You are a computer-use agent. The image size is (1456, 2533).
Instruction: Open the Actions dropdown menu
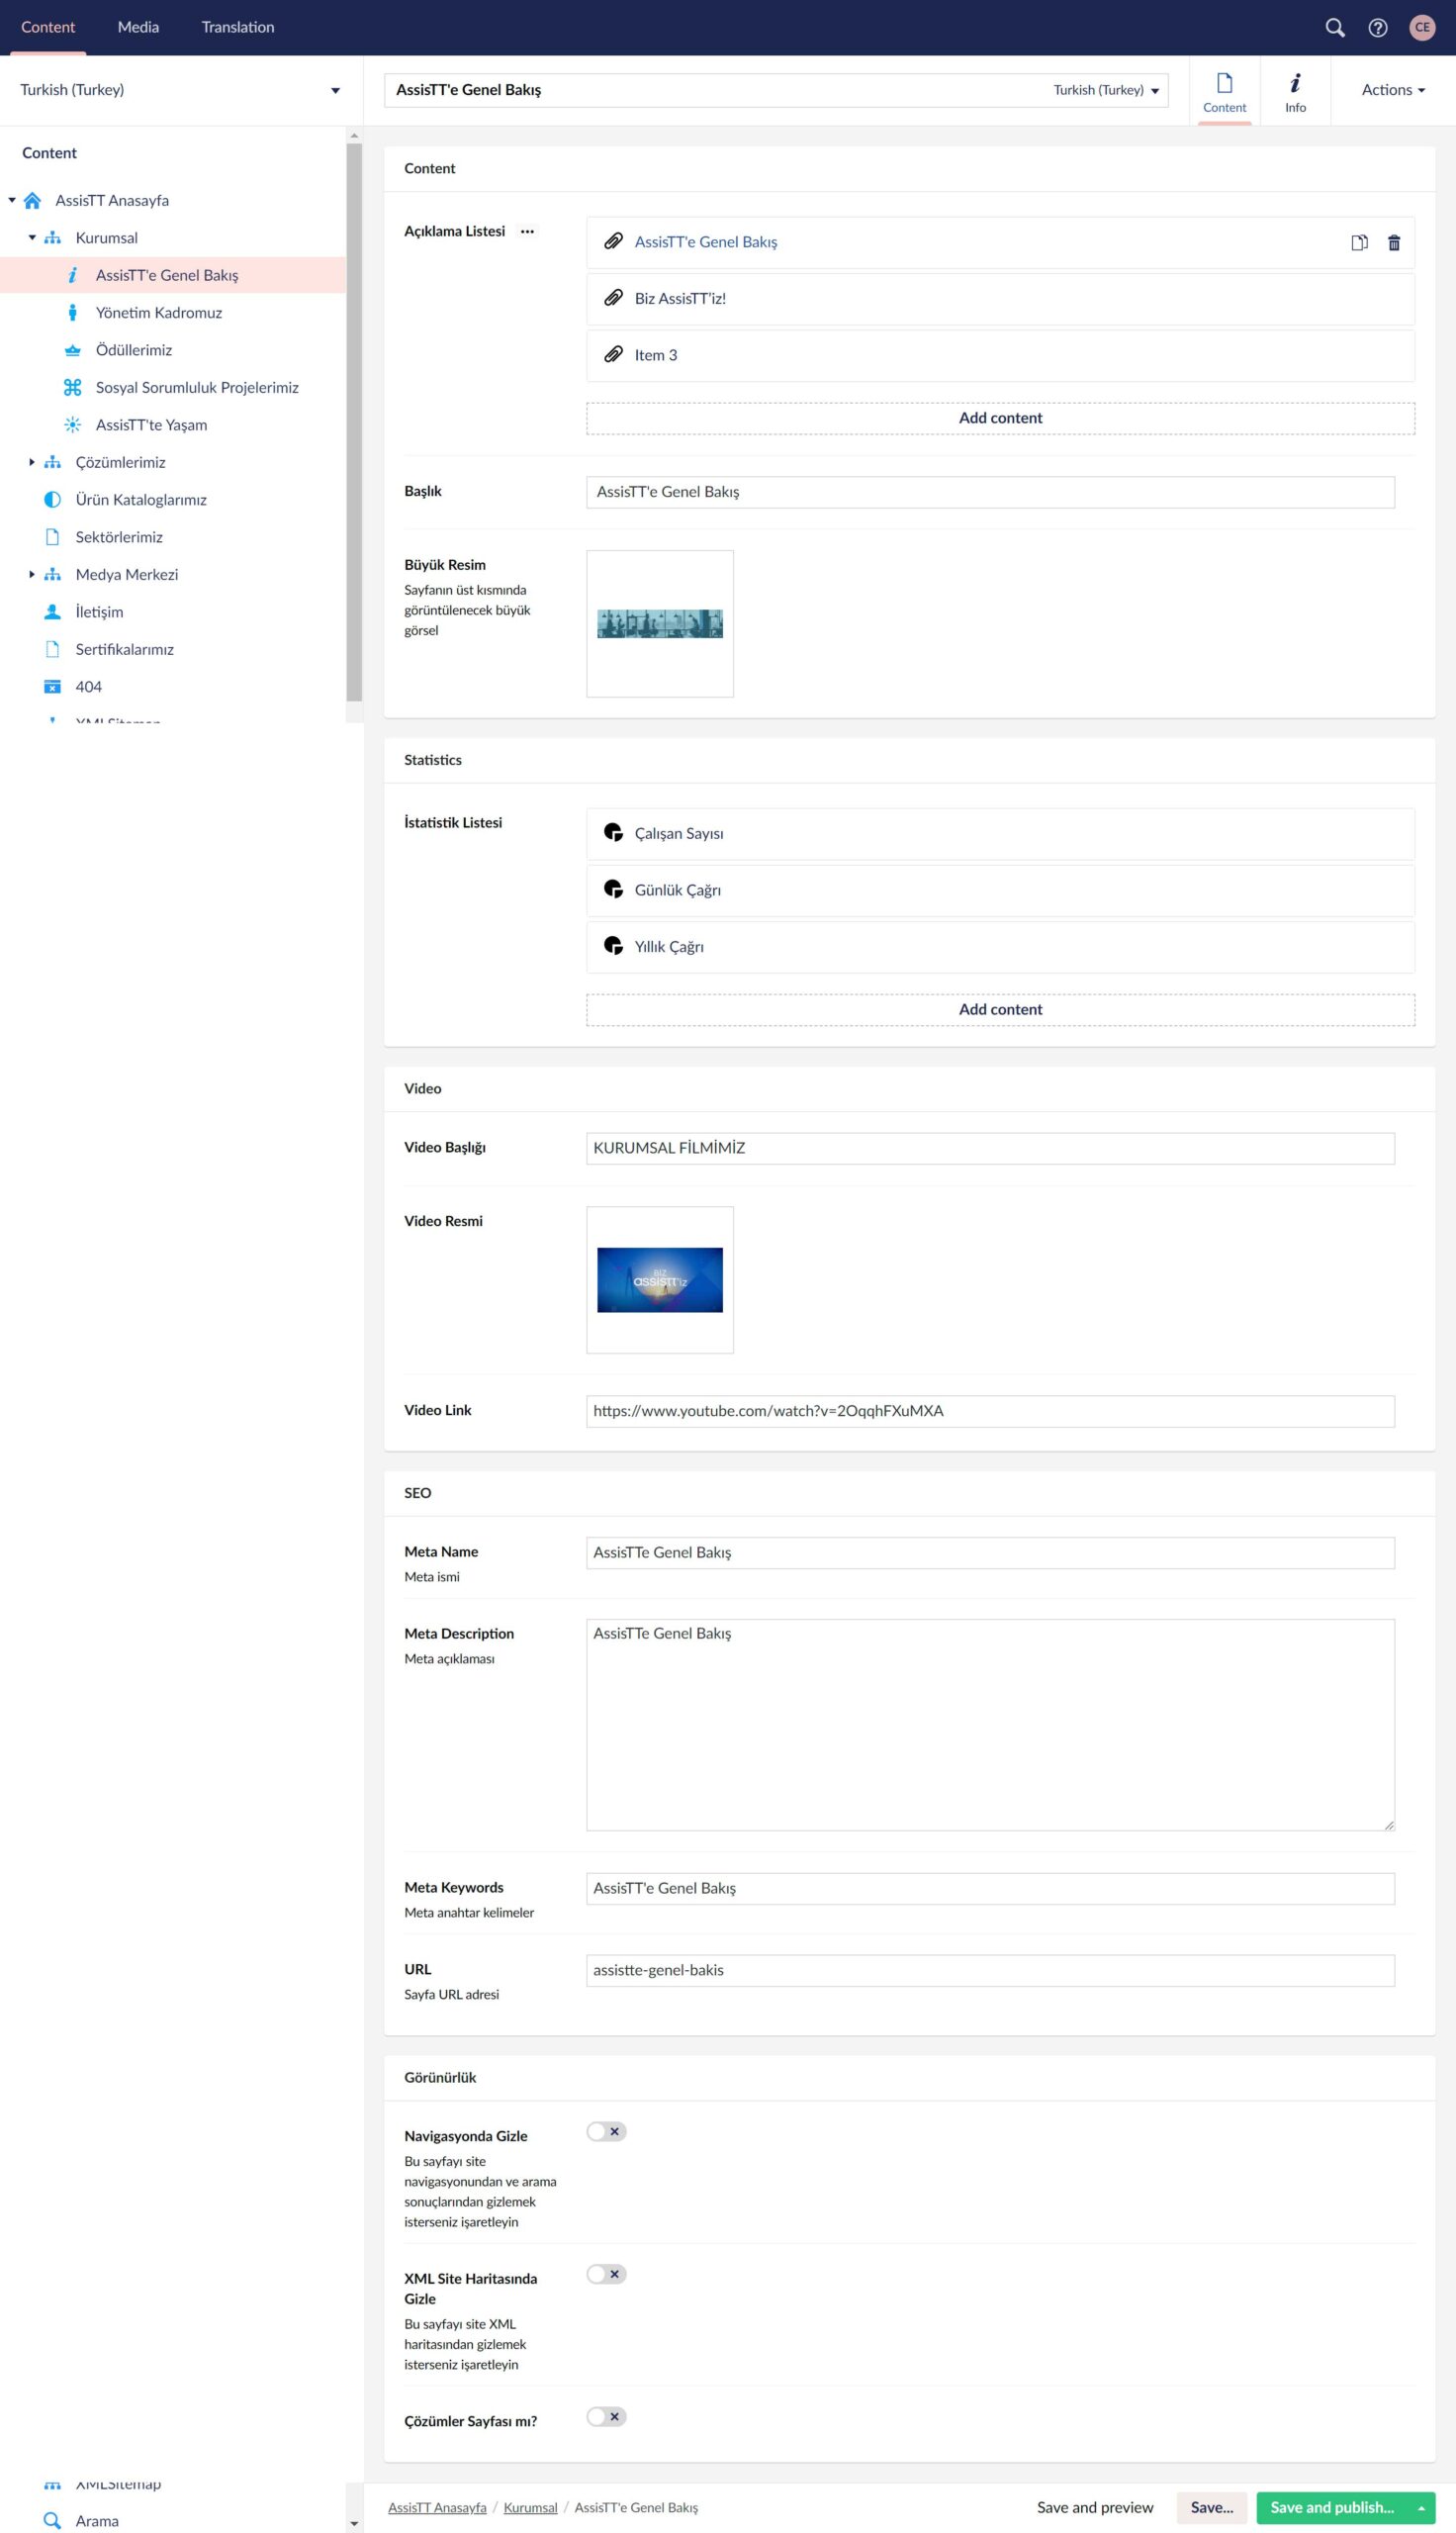point(1392,90)
